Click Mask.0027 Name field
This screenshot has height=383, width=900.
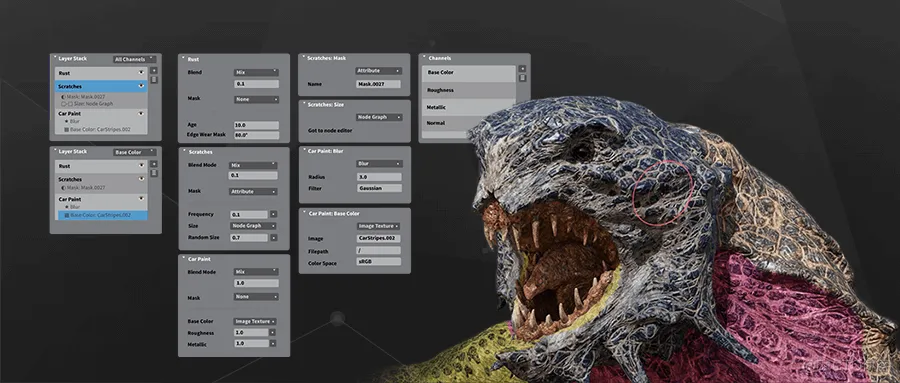(x=378, y=84)
